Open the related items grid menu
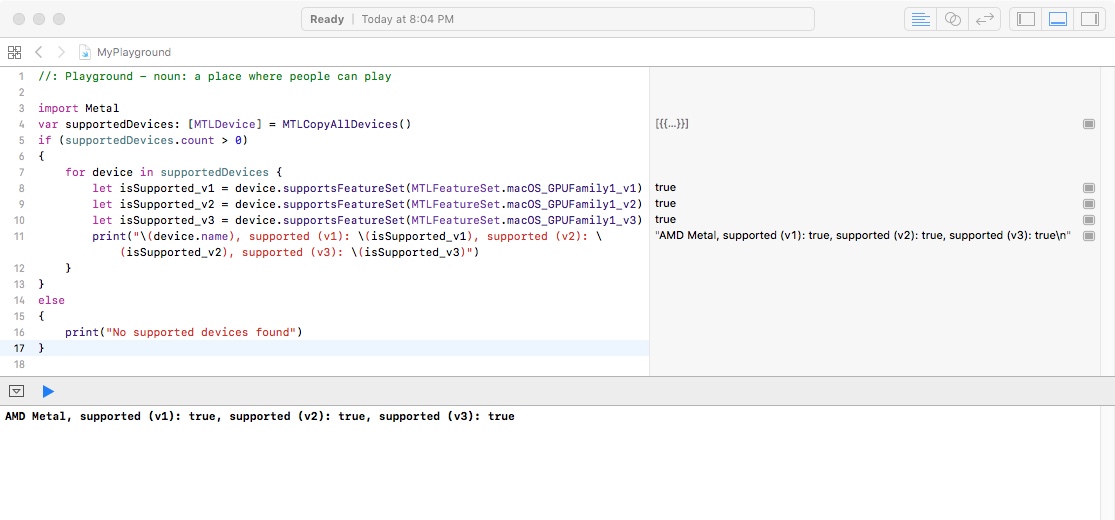 (14, 52)
